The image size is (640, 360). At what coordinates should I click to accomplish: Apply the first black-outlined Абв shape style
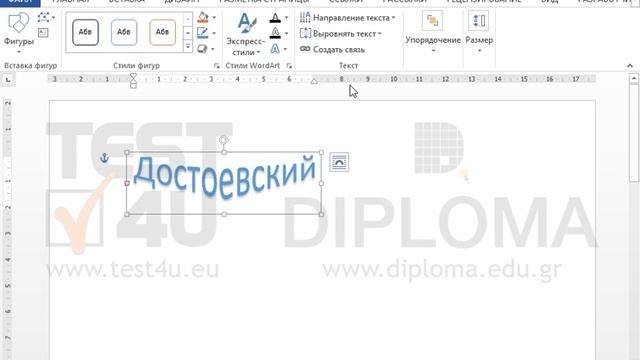[85, 32]
